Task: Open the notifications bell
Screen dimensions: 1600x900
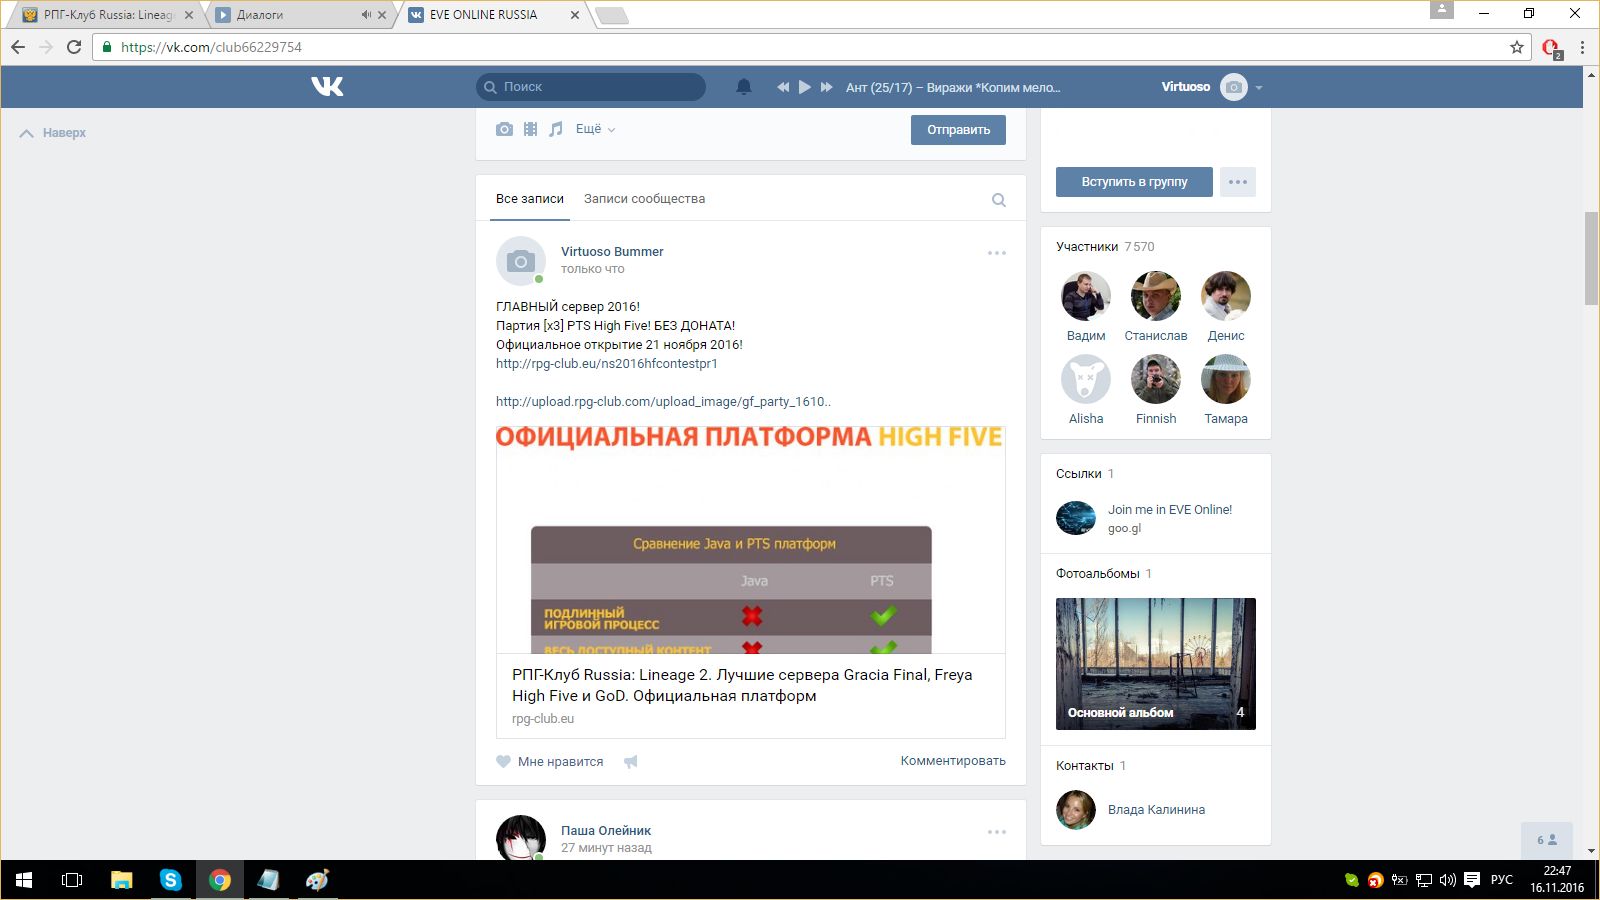Action: (743, 87)
